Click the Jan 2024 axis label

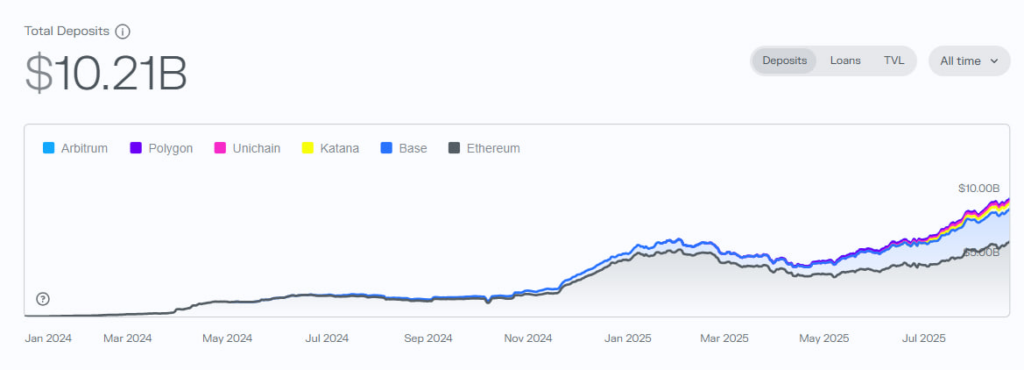[48, 338]
